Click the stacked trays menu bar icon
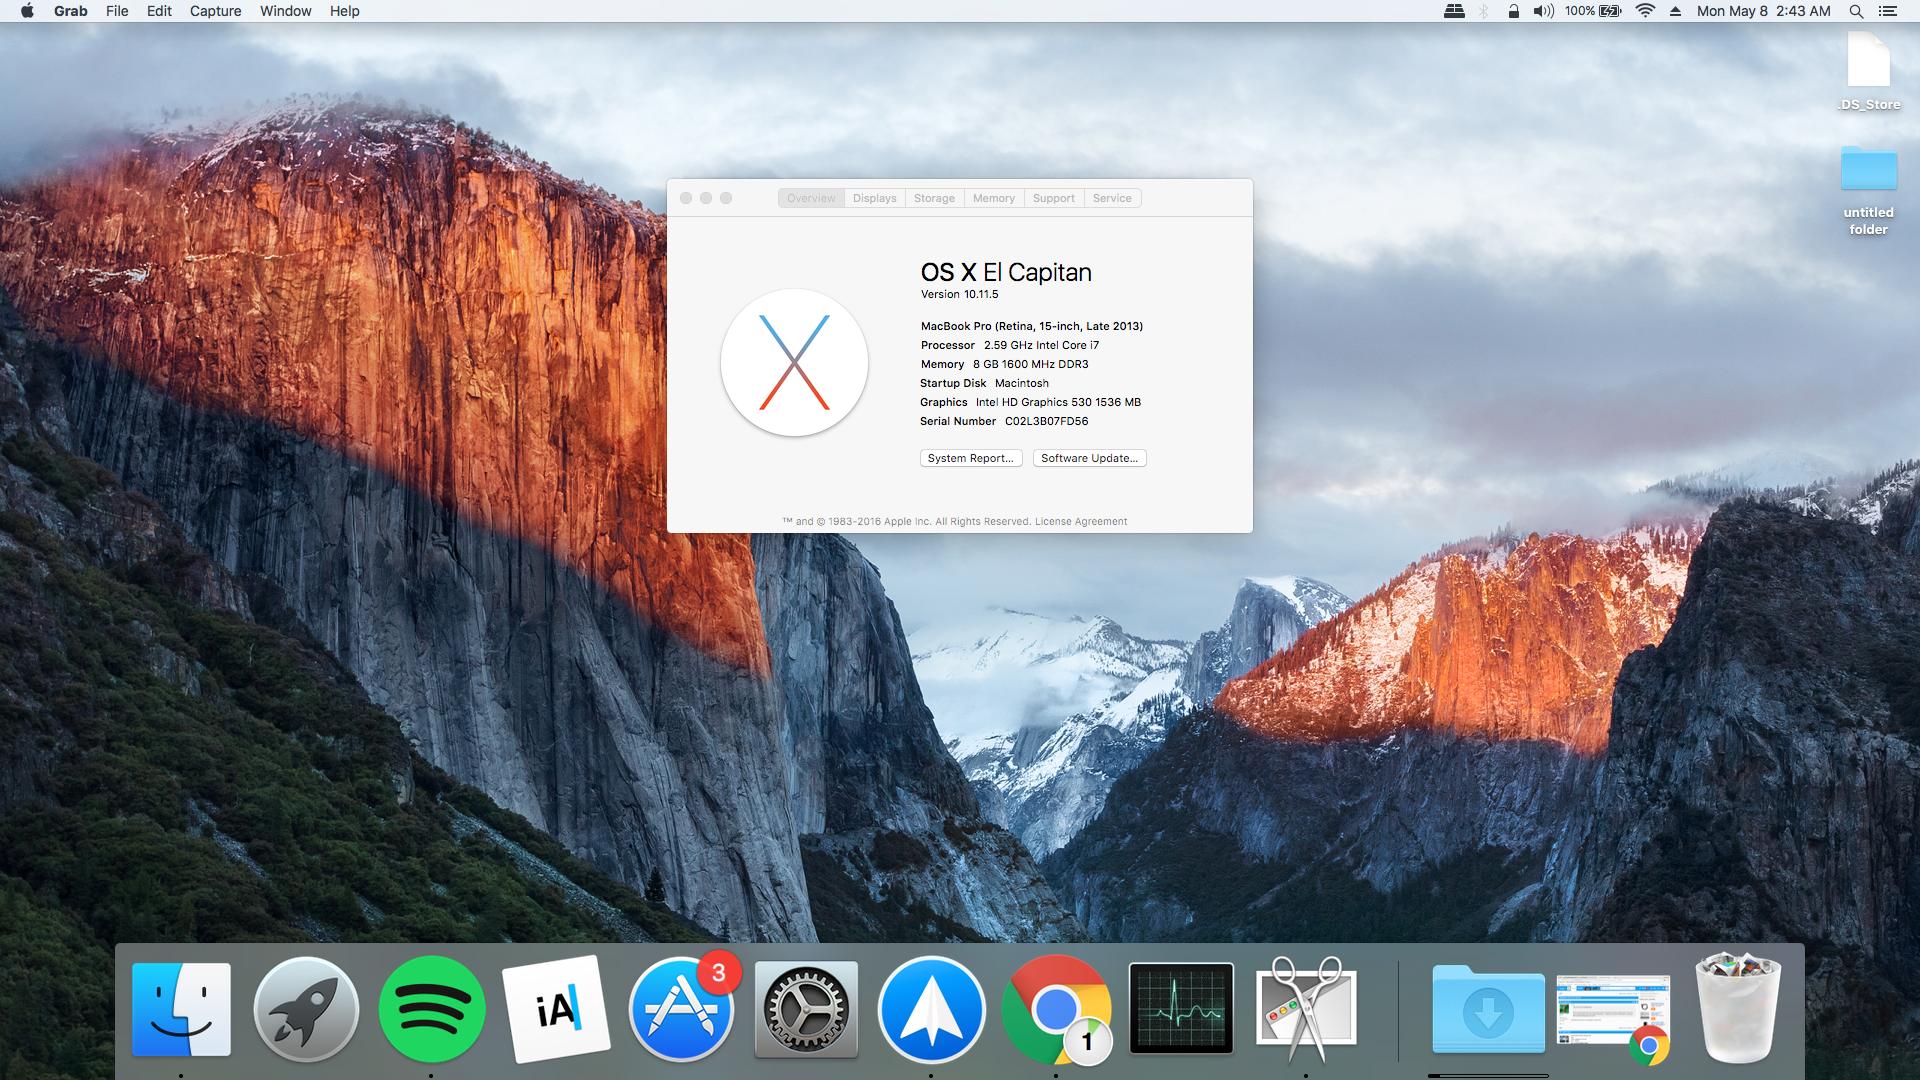The width and height of the screenshot is (1920, 1080). 1454,11
